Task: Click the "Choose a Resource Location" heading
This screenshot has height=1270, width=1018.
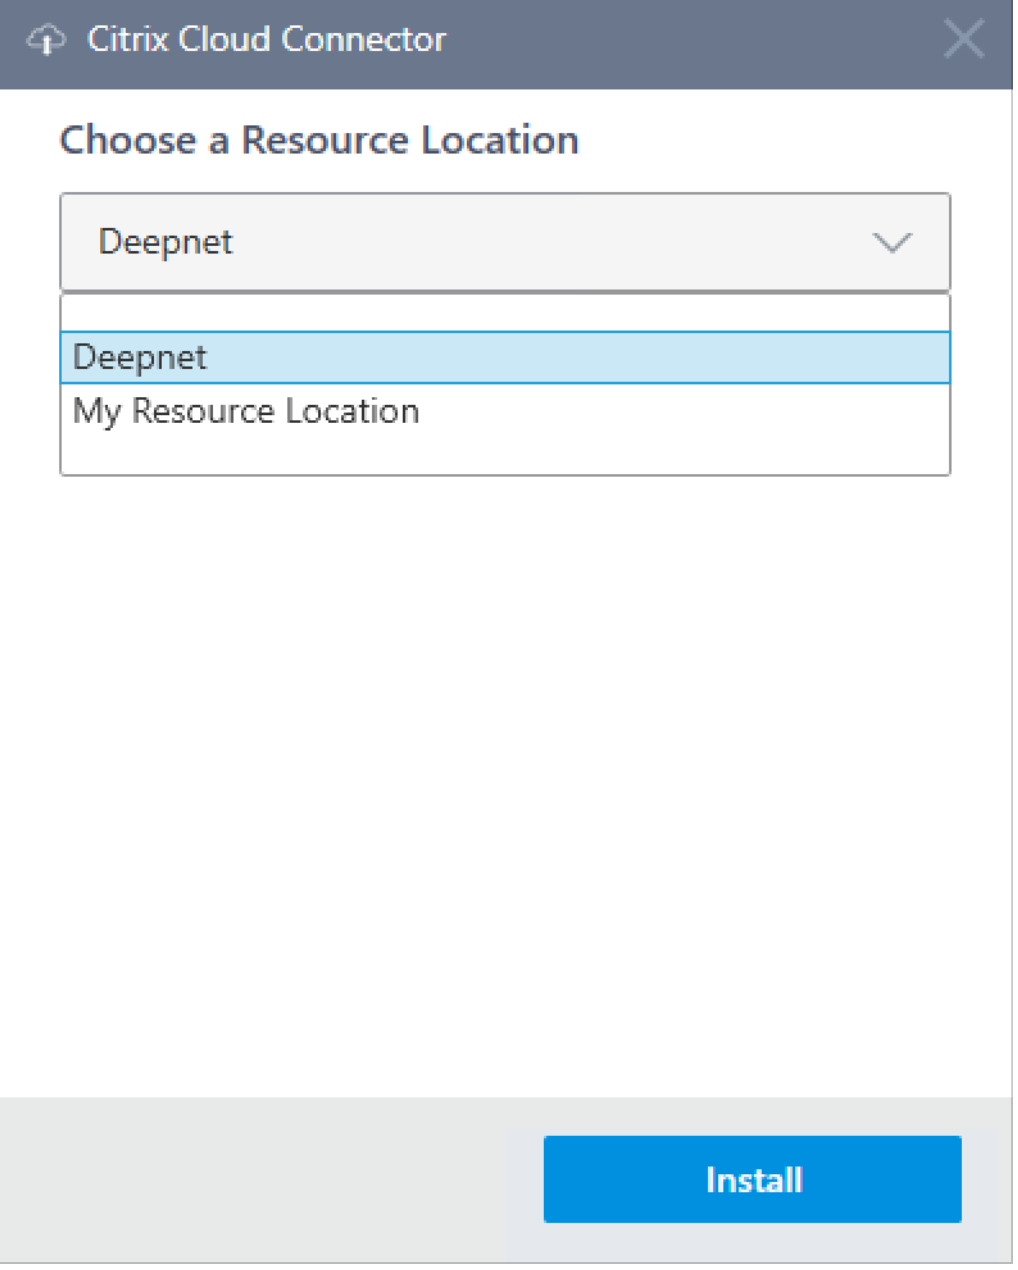Action: tap(319, 140)
